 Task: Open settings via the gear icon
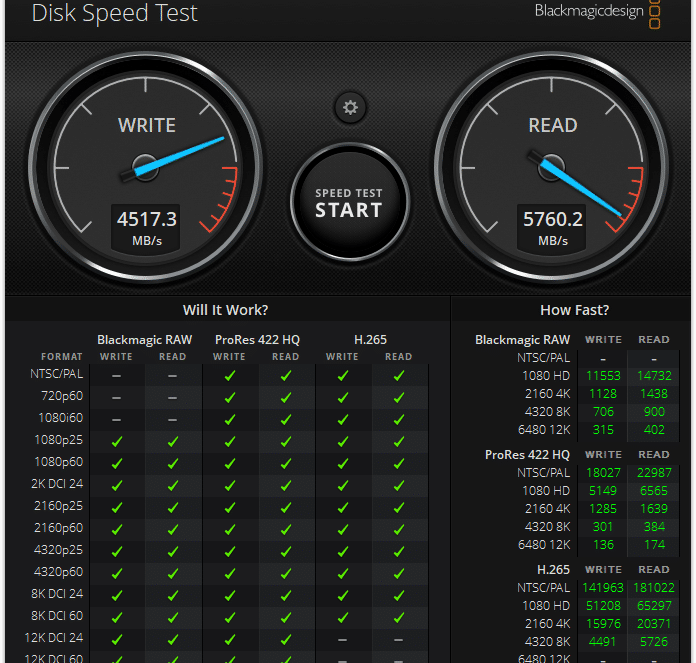click(x=350, y=107)
